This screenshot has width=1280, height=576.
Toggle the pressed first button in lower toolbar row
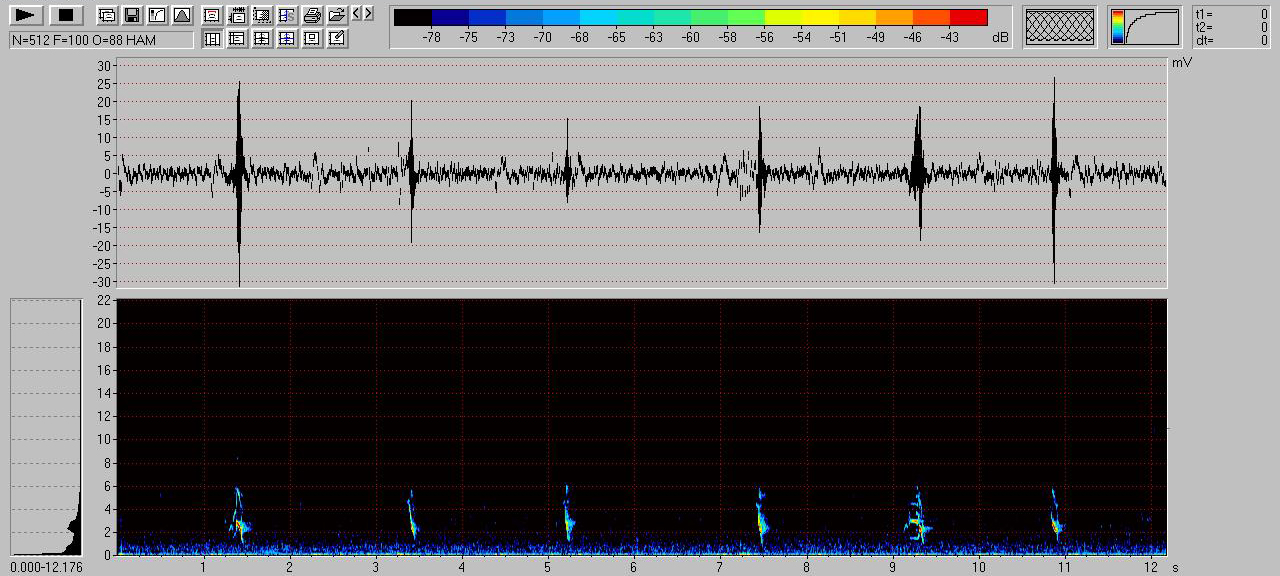(x=212, y=39)
